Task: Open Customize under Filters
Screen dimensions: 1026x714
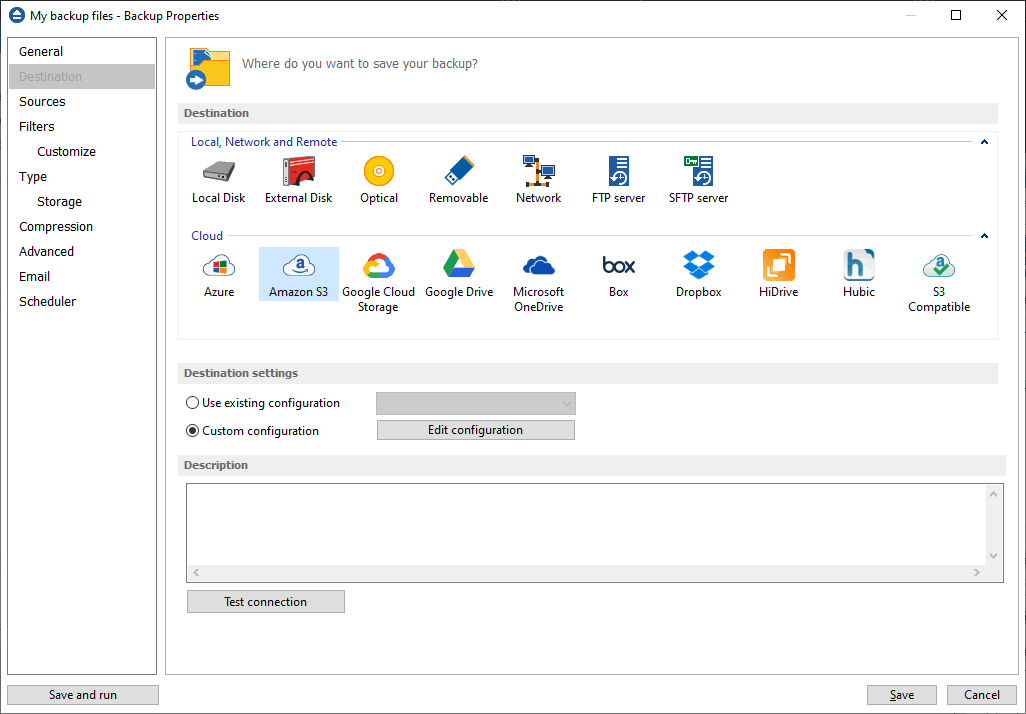Action: [x=82, y=151]
